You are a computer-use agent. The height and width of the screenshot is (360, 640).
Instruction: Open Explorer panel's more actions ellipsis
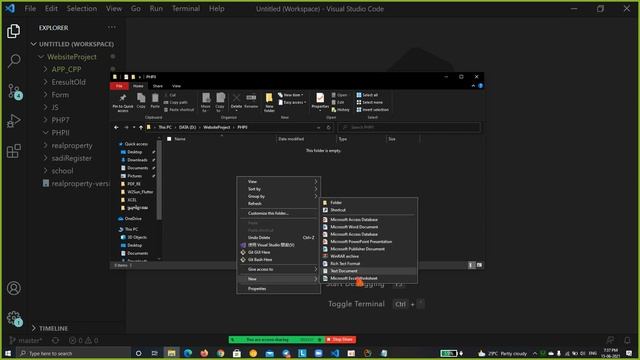coord(112,27)
